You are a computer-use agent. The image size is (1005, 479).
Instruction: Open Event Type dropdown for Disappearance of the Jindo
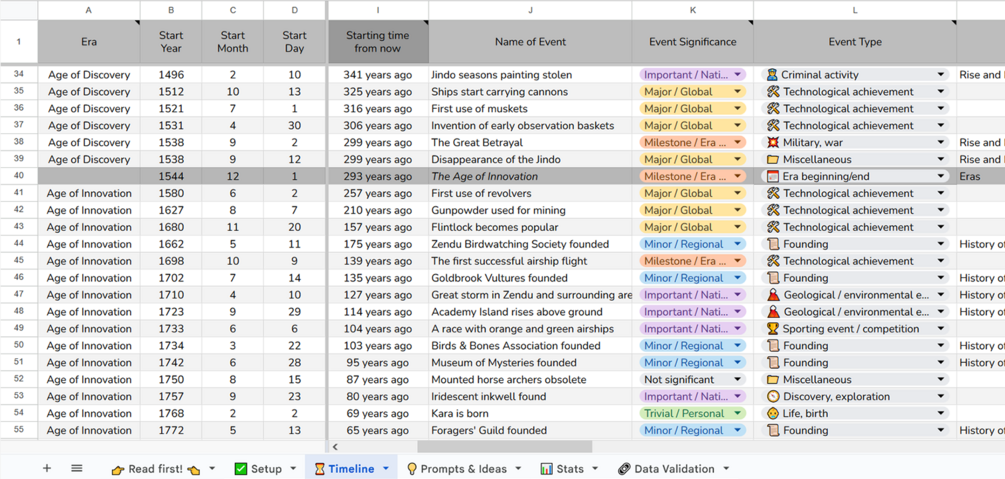[941, 159]
